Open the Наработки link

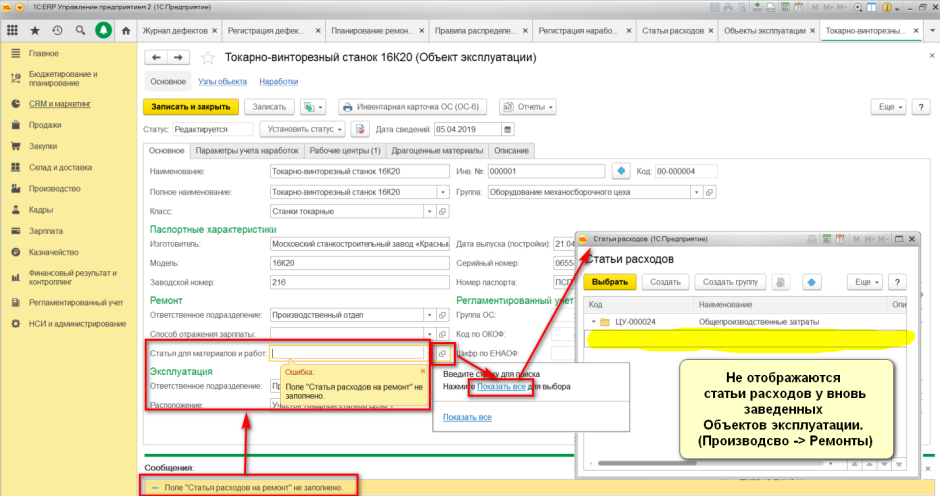(279, 82)
